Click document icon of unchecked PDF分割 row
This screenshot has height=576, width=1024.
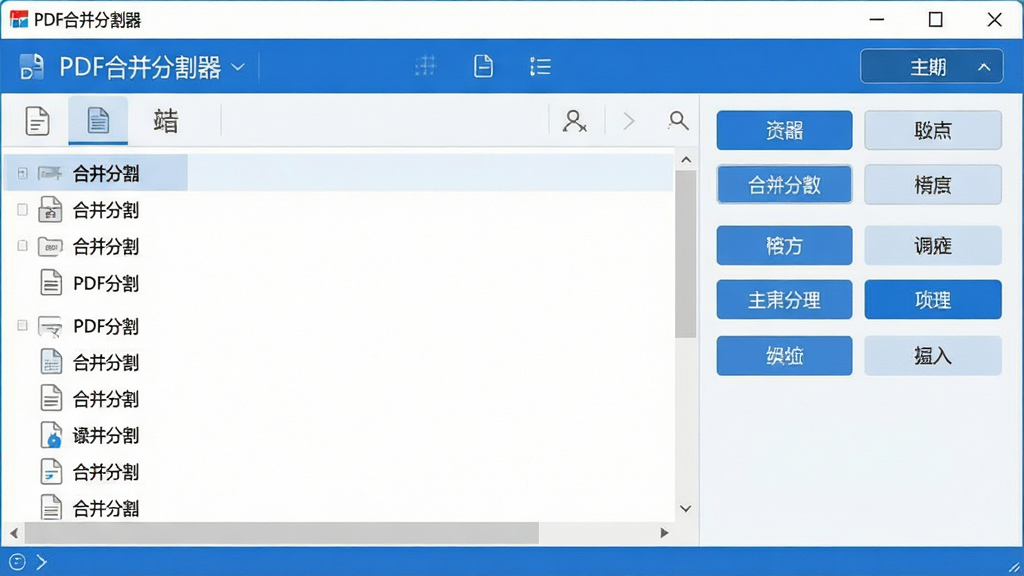pos(51,283)
